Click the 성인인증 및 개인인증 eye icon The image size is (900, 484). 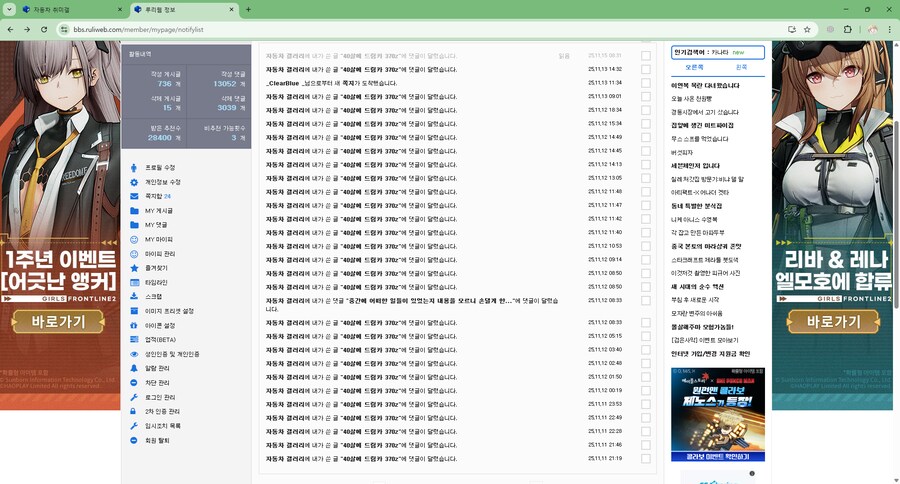tap(135, 354)
